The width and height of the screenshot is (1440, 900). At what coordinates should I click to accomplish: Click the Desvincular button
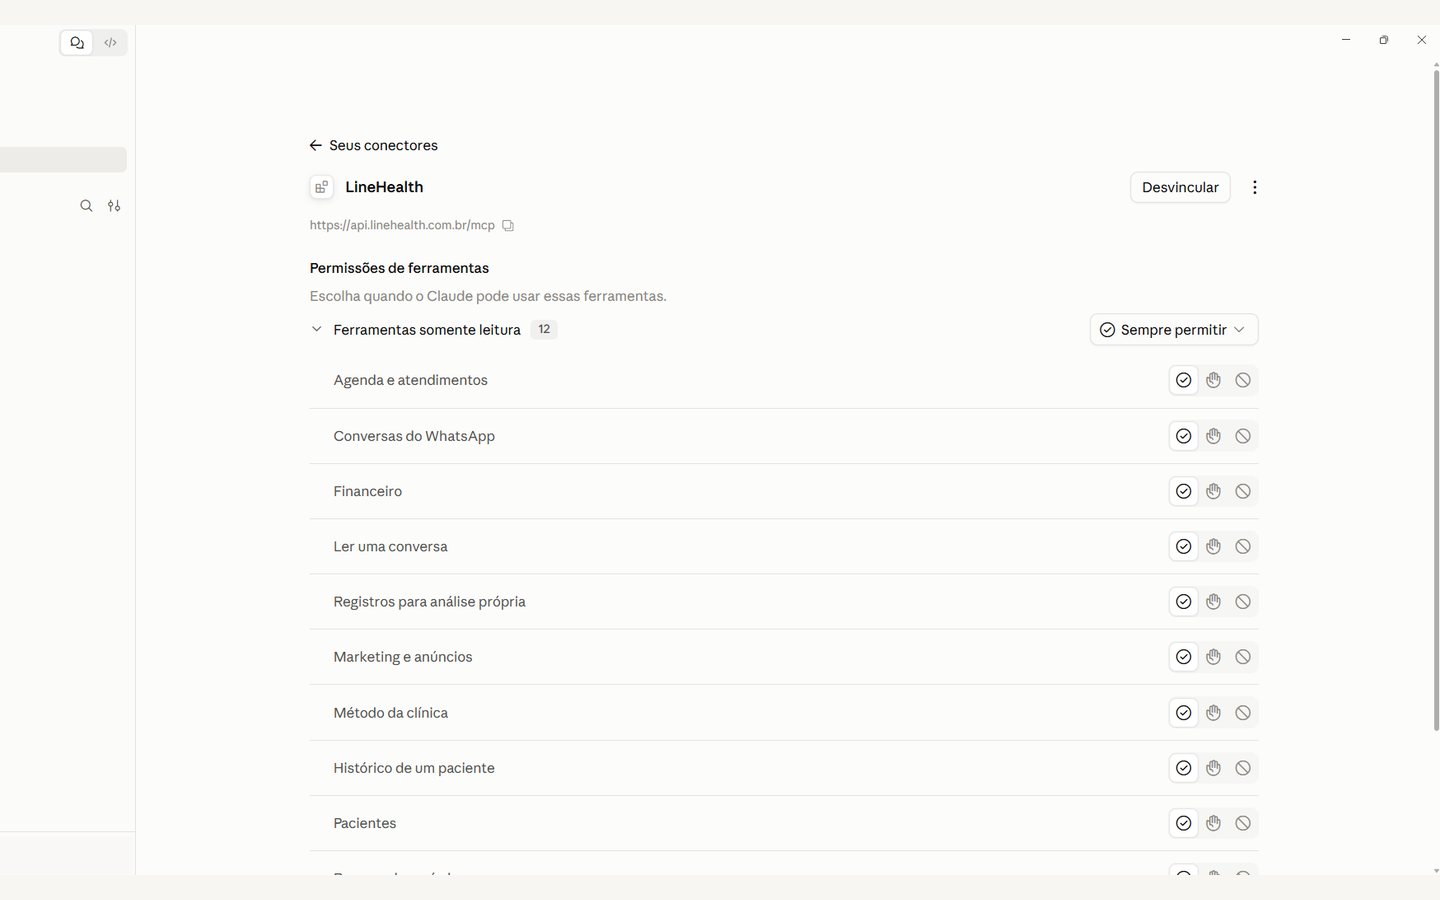(x=1180, y=188)
